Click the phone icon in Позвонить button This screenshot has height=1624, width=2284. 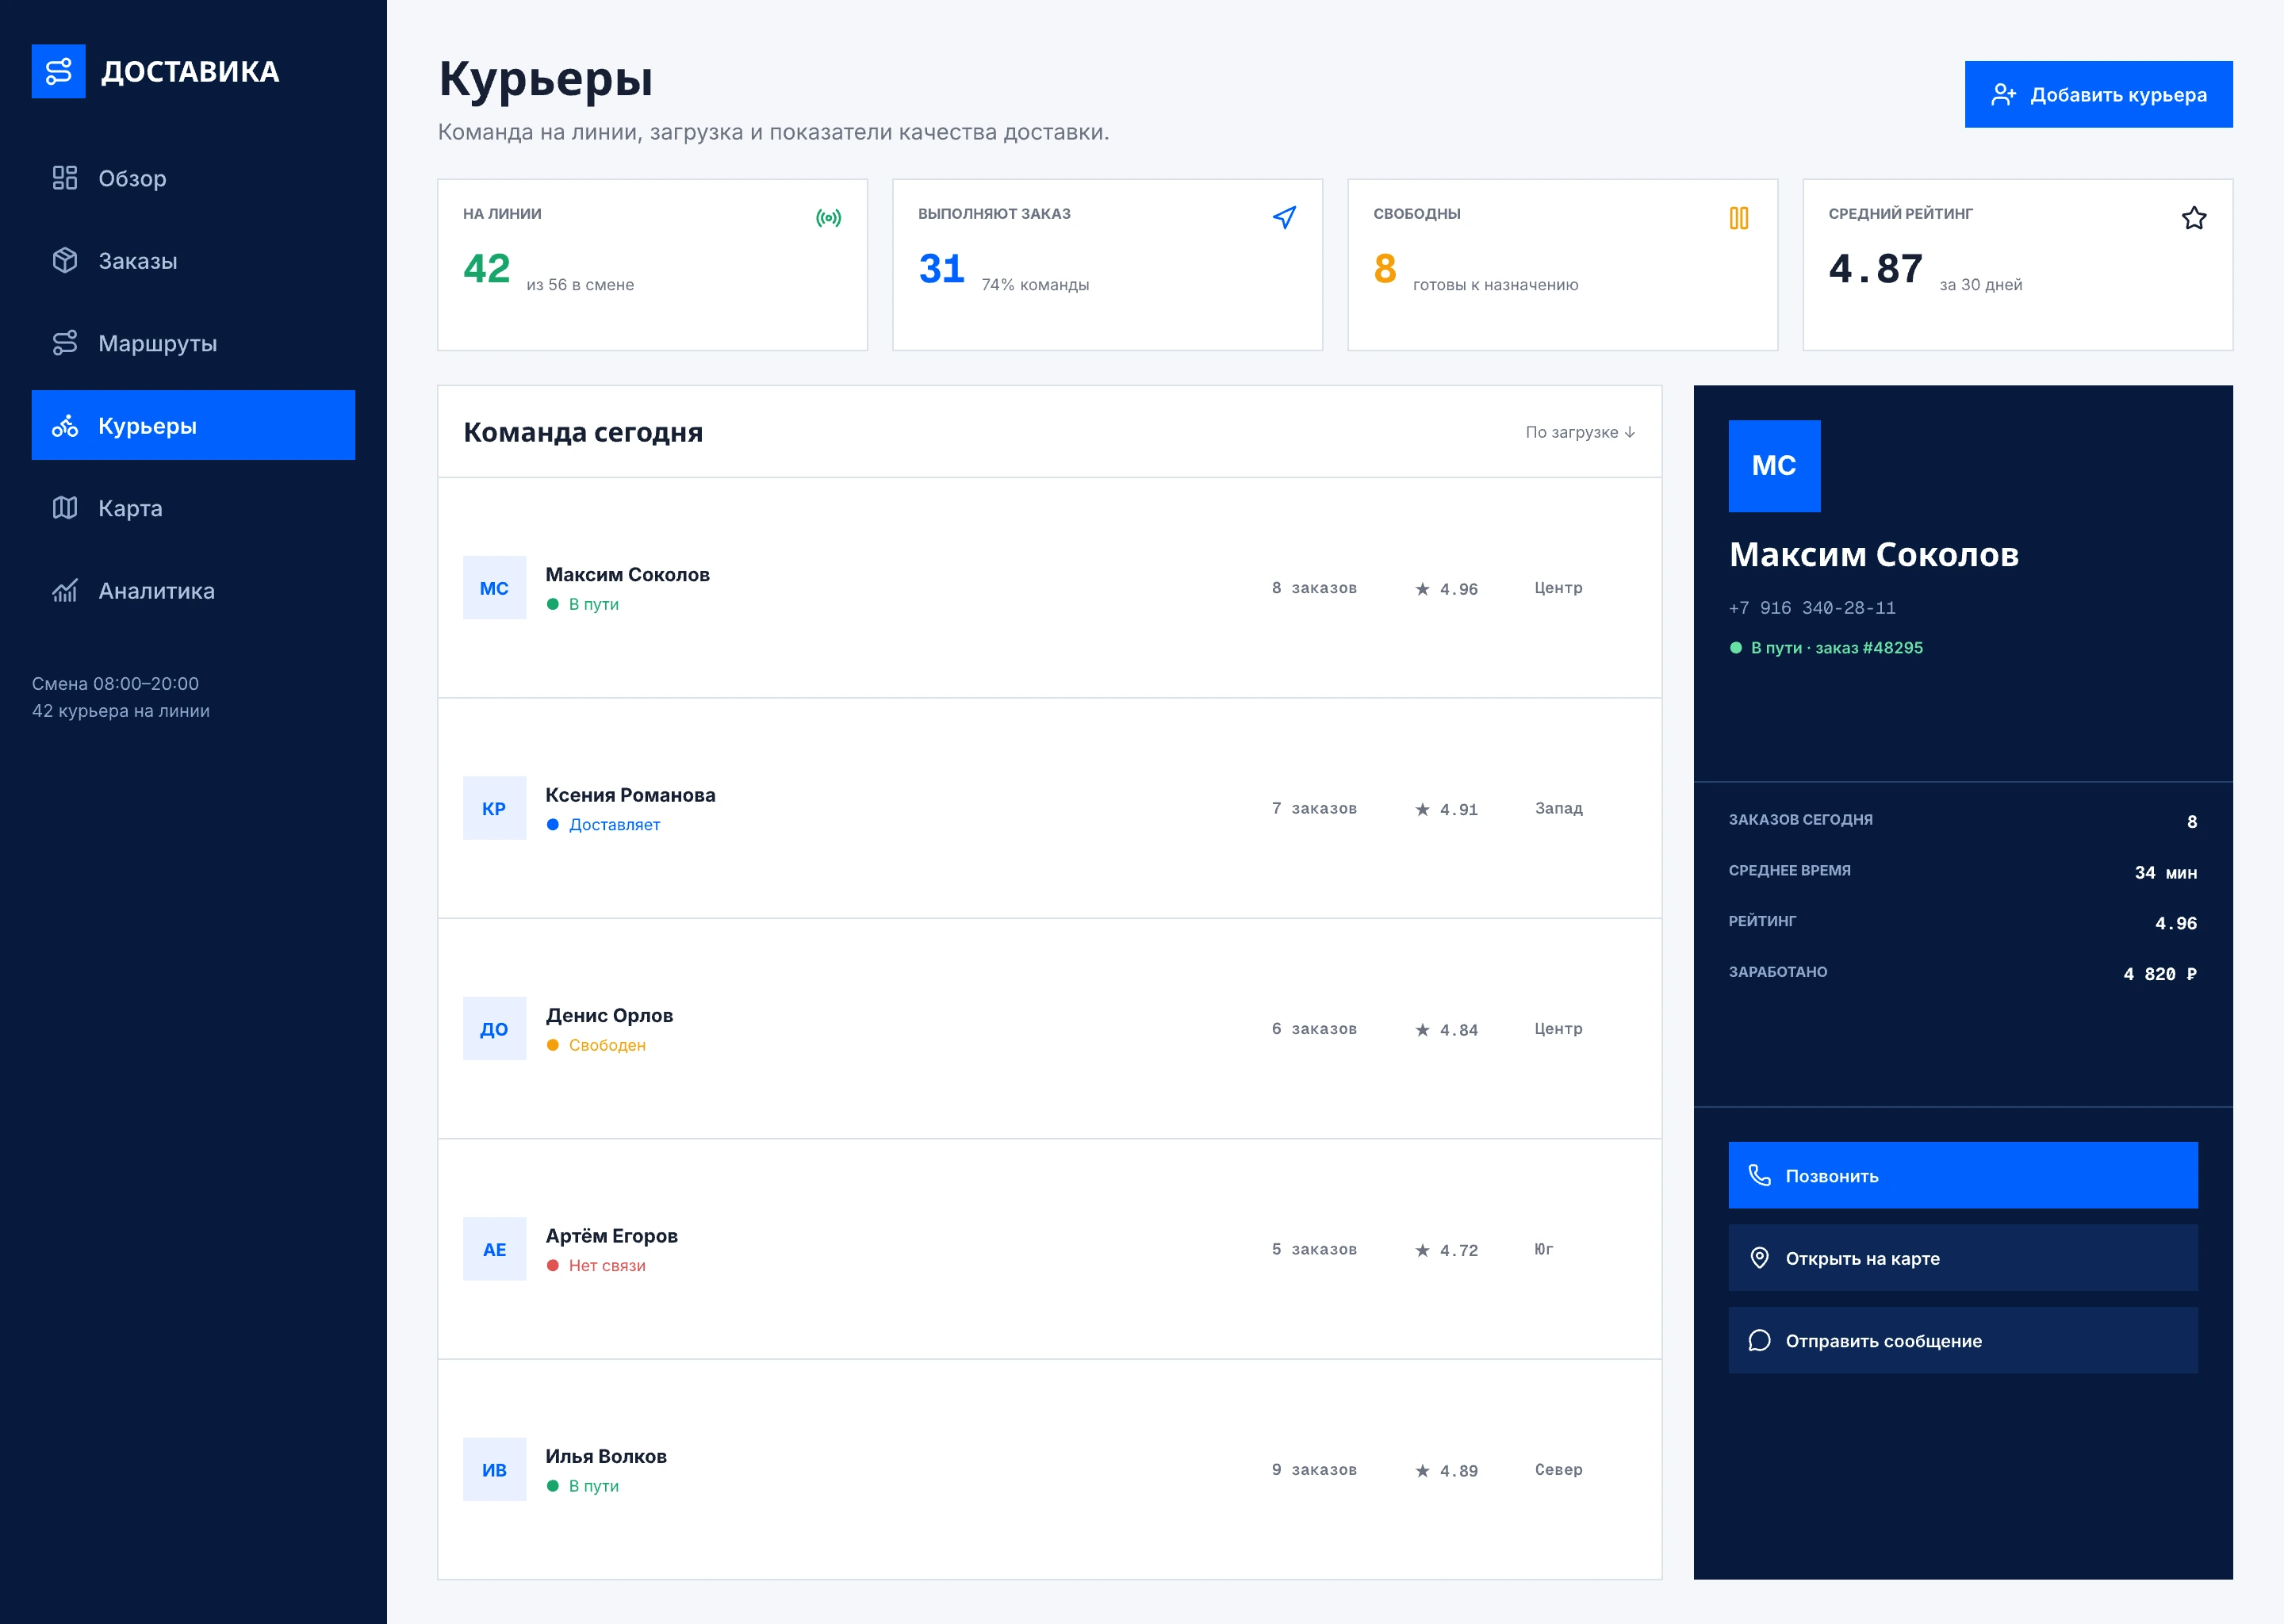1760,1175
